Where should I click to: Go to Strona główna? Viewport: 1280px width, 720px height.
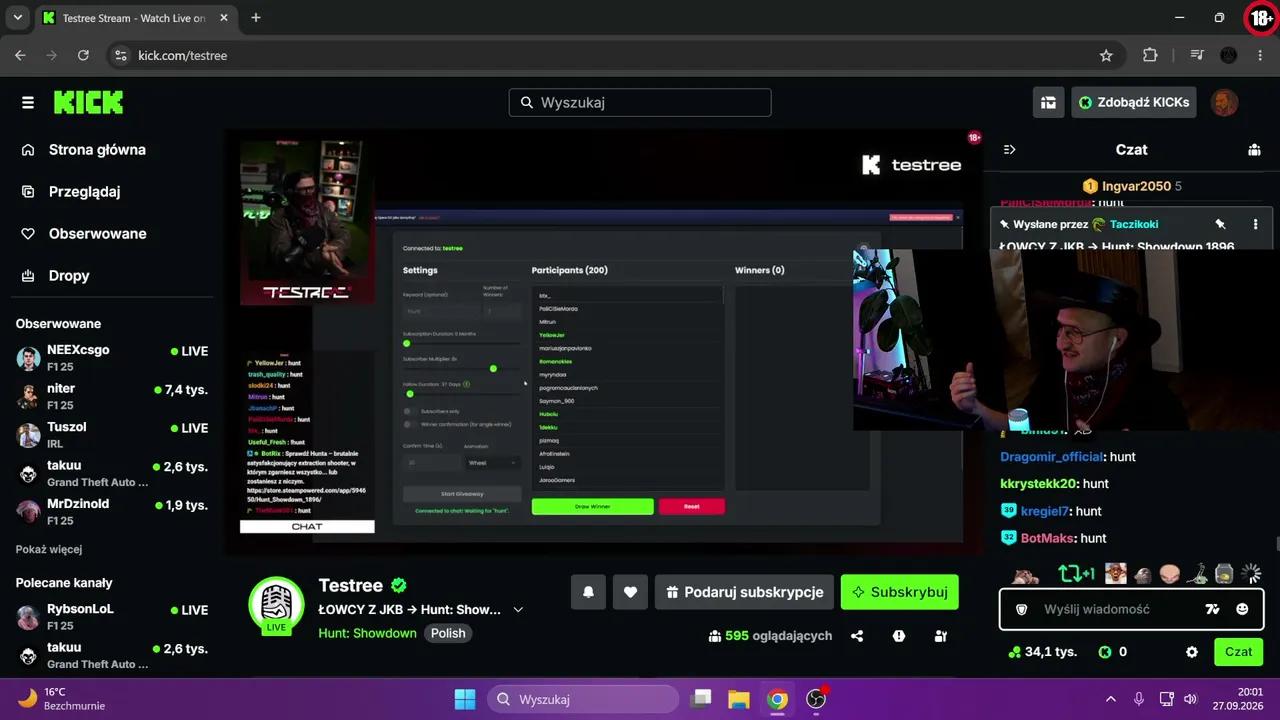pyautogui.click(x=97, y=150)
